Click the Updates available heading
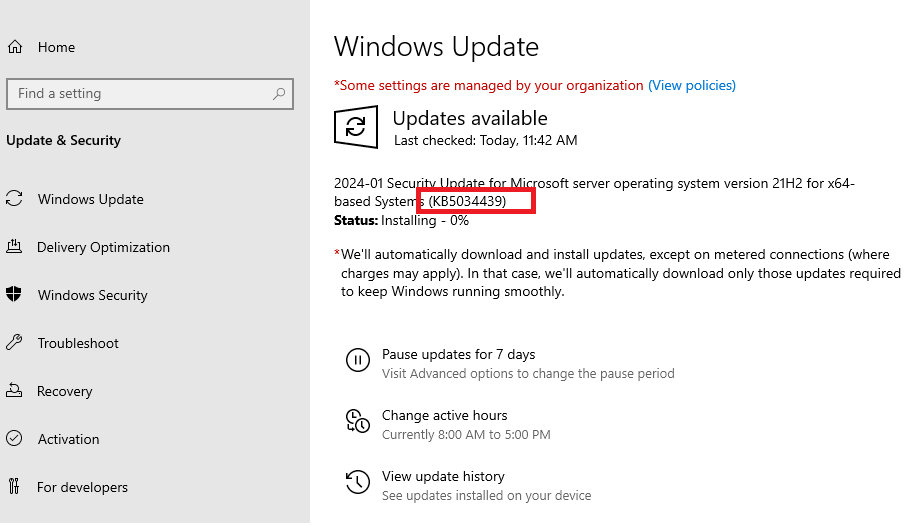 [470, 118]
